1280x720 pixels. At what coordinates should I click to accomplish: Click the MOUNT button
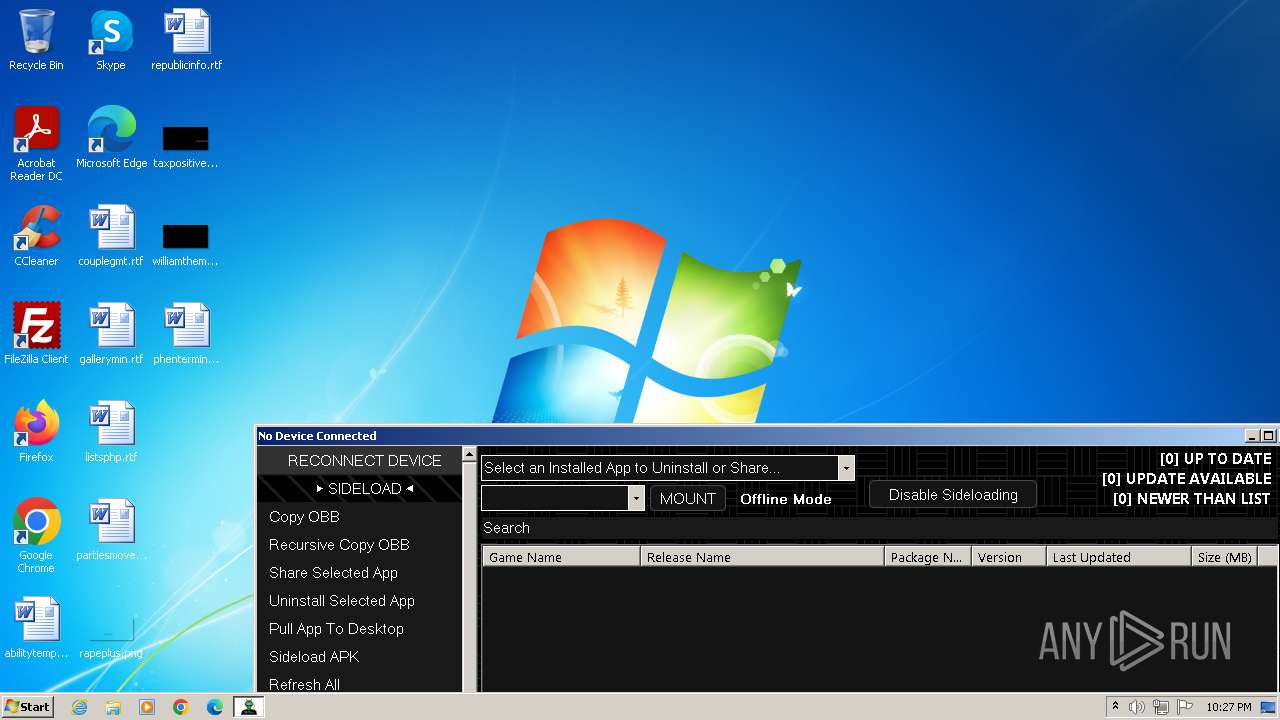[688, 498]
